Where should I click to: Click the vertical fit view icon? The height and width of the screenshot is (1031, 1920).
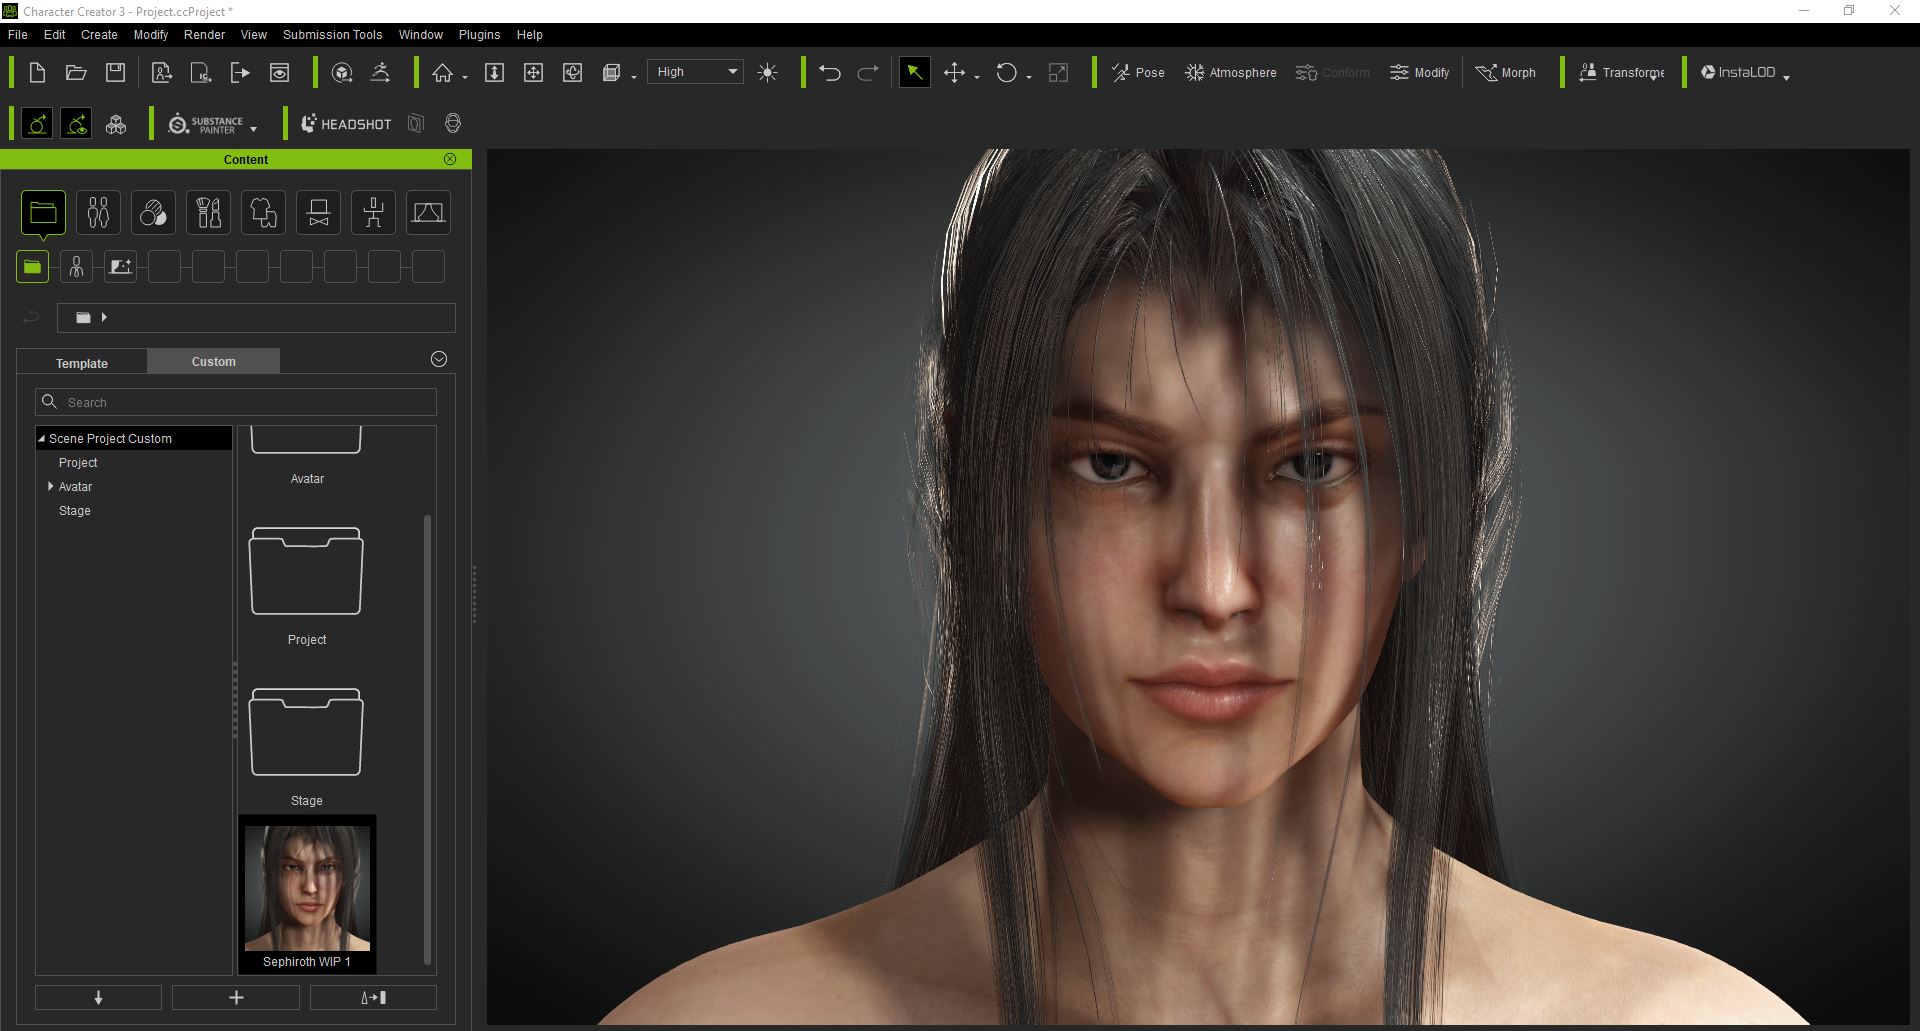point(494,72)
